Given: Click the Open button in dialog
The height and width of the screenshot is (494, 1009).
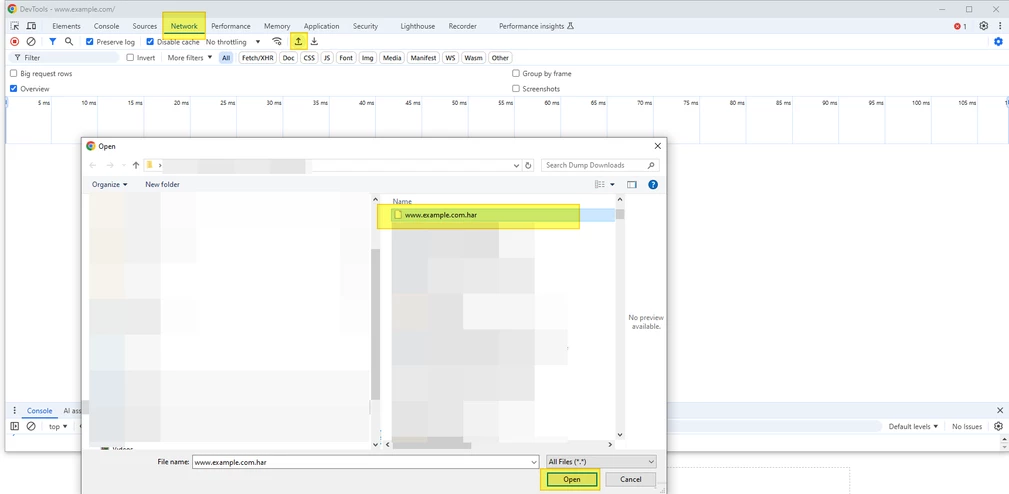Looking at the screenshot, I should coord(571,479).
